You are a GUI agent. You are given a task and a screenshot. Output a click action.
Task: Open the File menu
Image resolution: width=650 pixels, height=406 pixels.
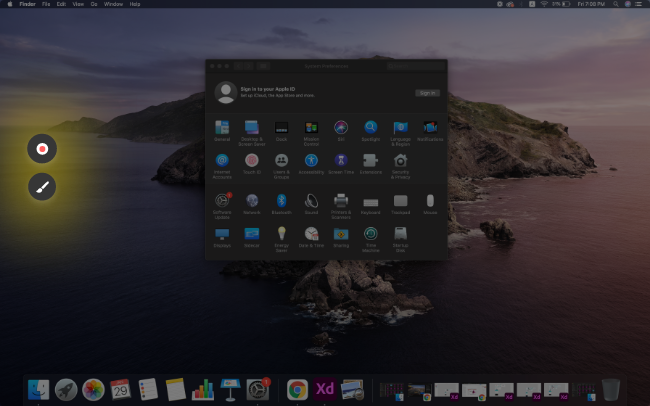pos(46,4)
